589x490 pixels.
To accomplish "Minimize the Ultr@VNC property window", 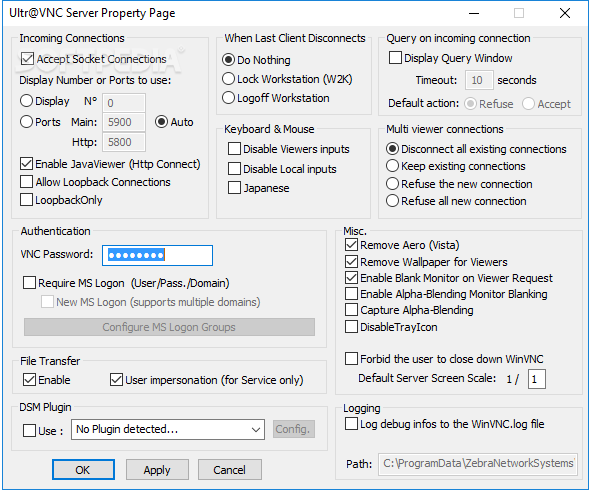I will (x=474, y=13).
